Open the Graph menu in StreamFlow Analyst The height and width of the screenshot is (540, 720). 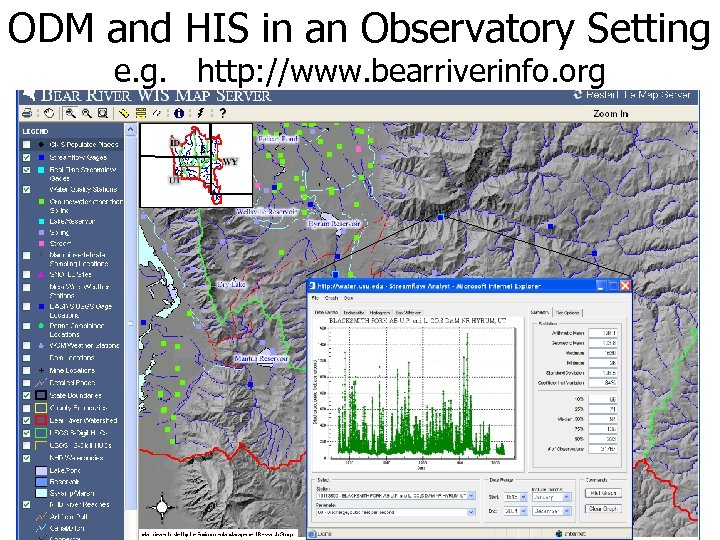click(x=332, y=298)
